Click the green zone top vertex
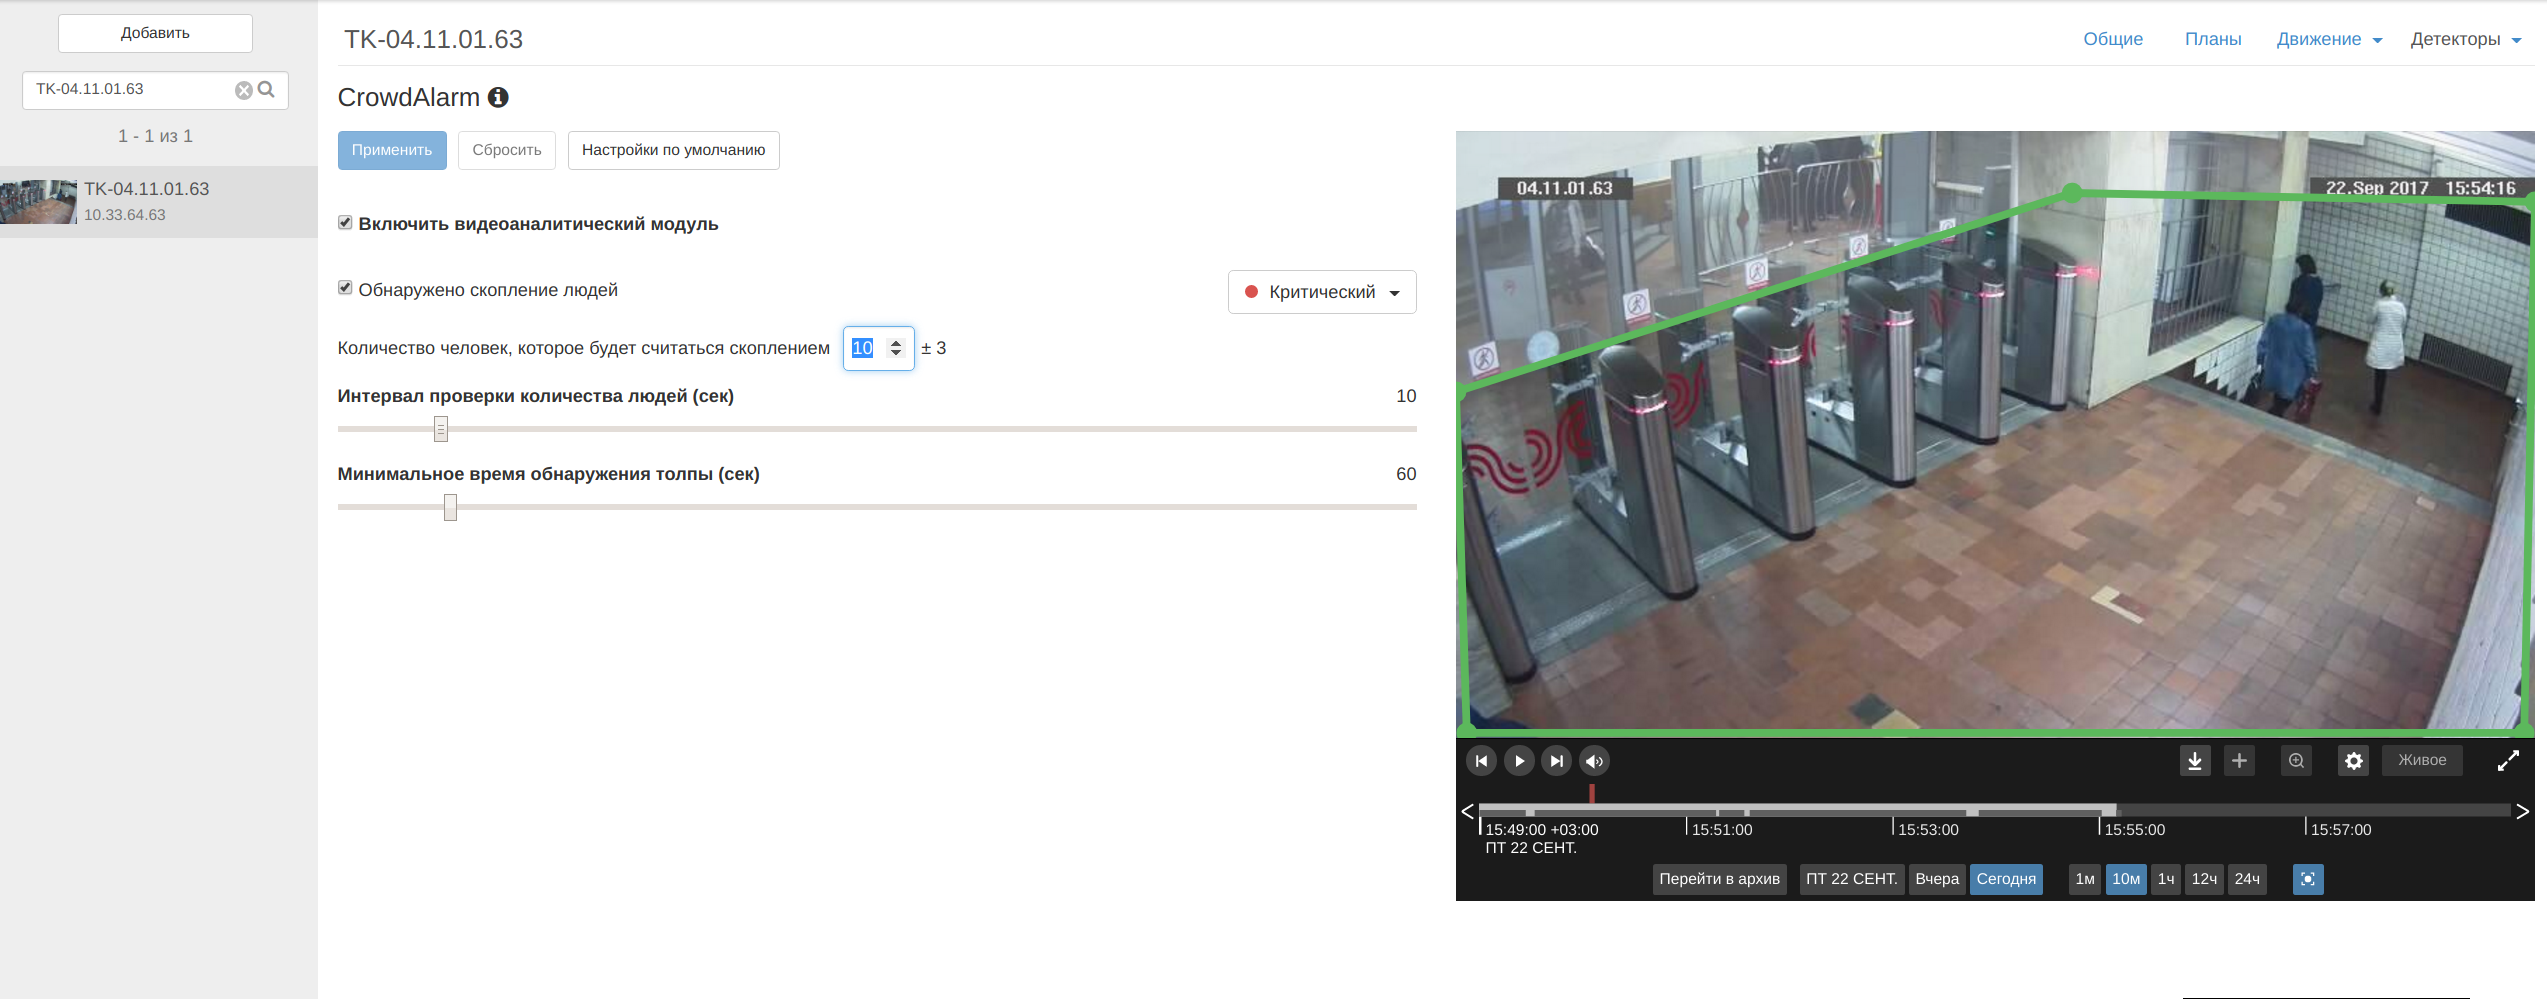 click(2073, 193)
